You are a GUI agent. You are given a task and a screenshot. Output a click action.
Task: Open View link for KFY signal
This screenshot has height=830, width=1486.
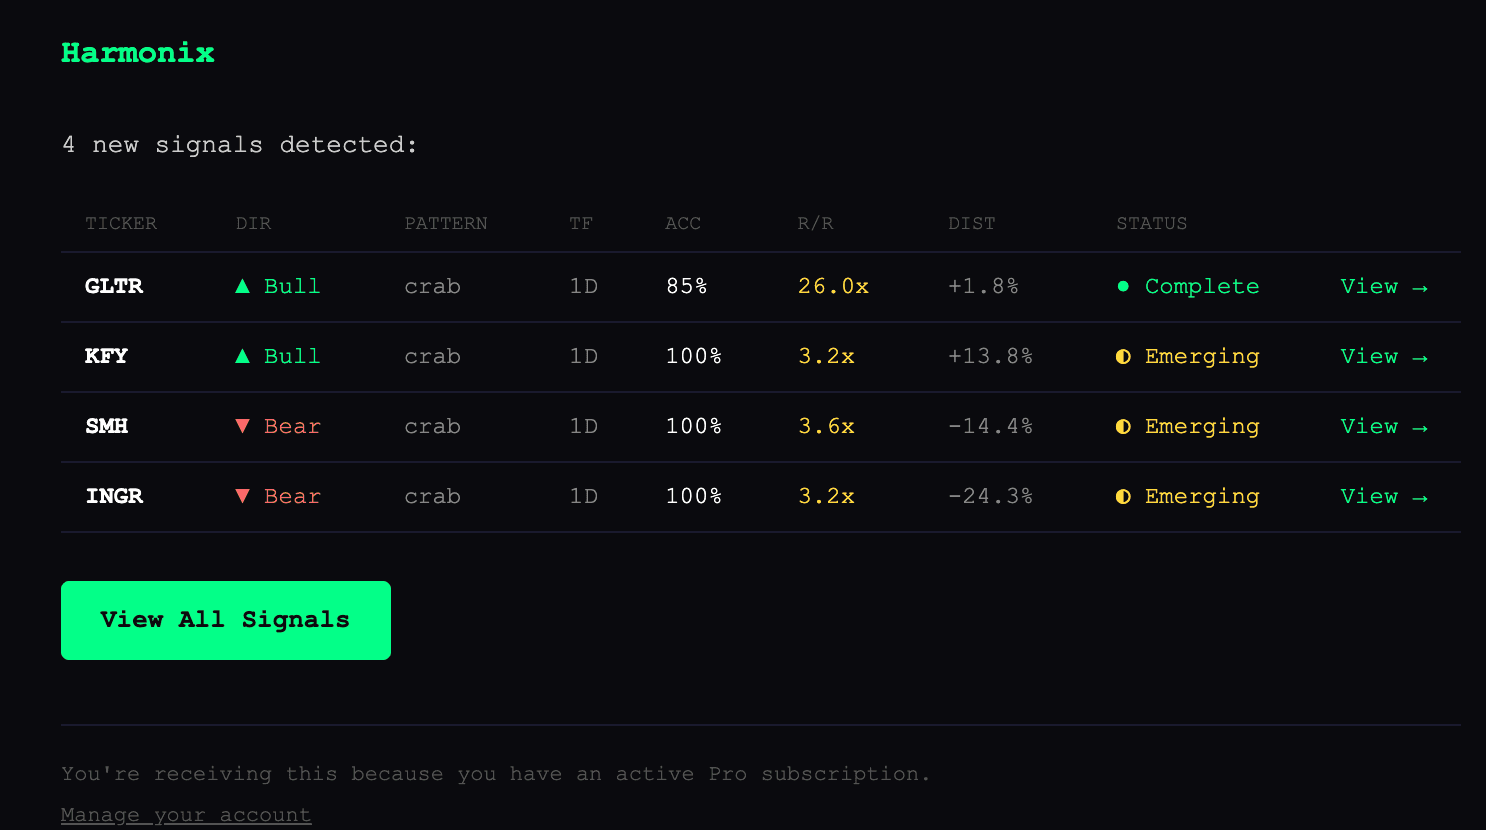(x=1384, y=357)
